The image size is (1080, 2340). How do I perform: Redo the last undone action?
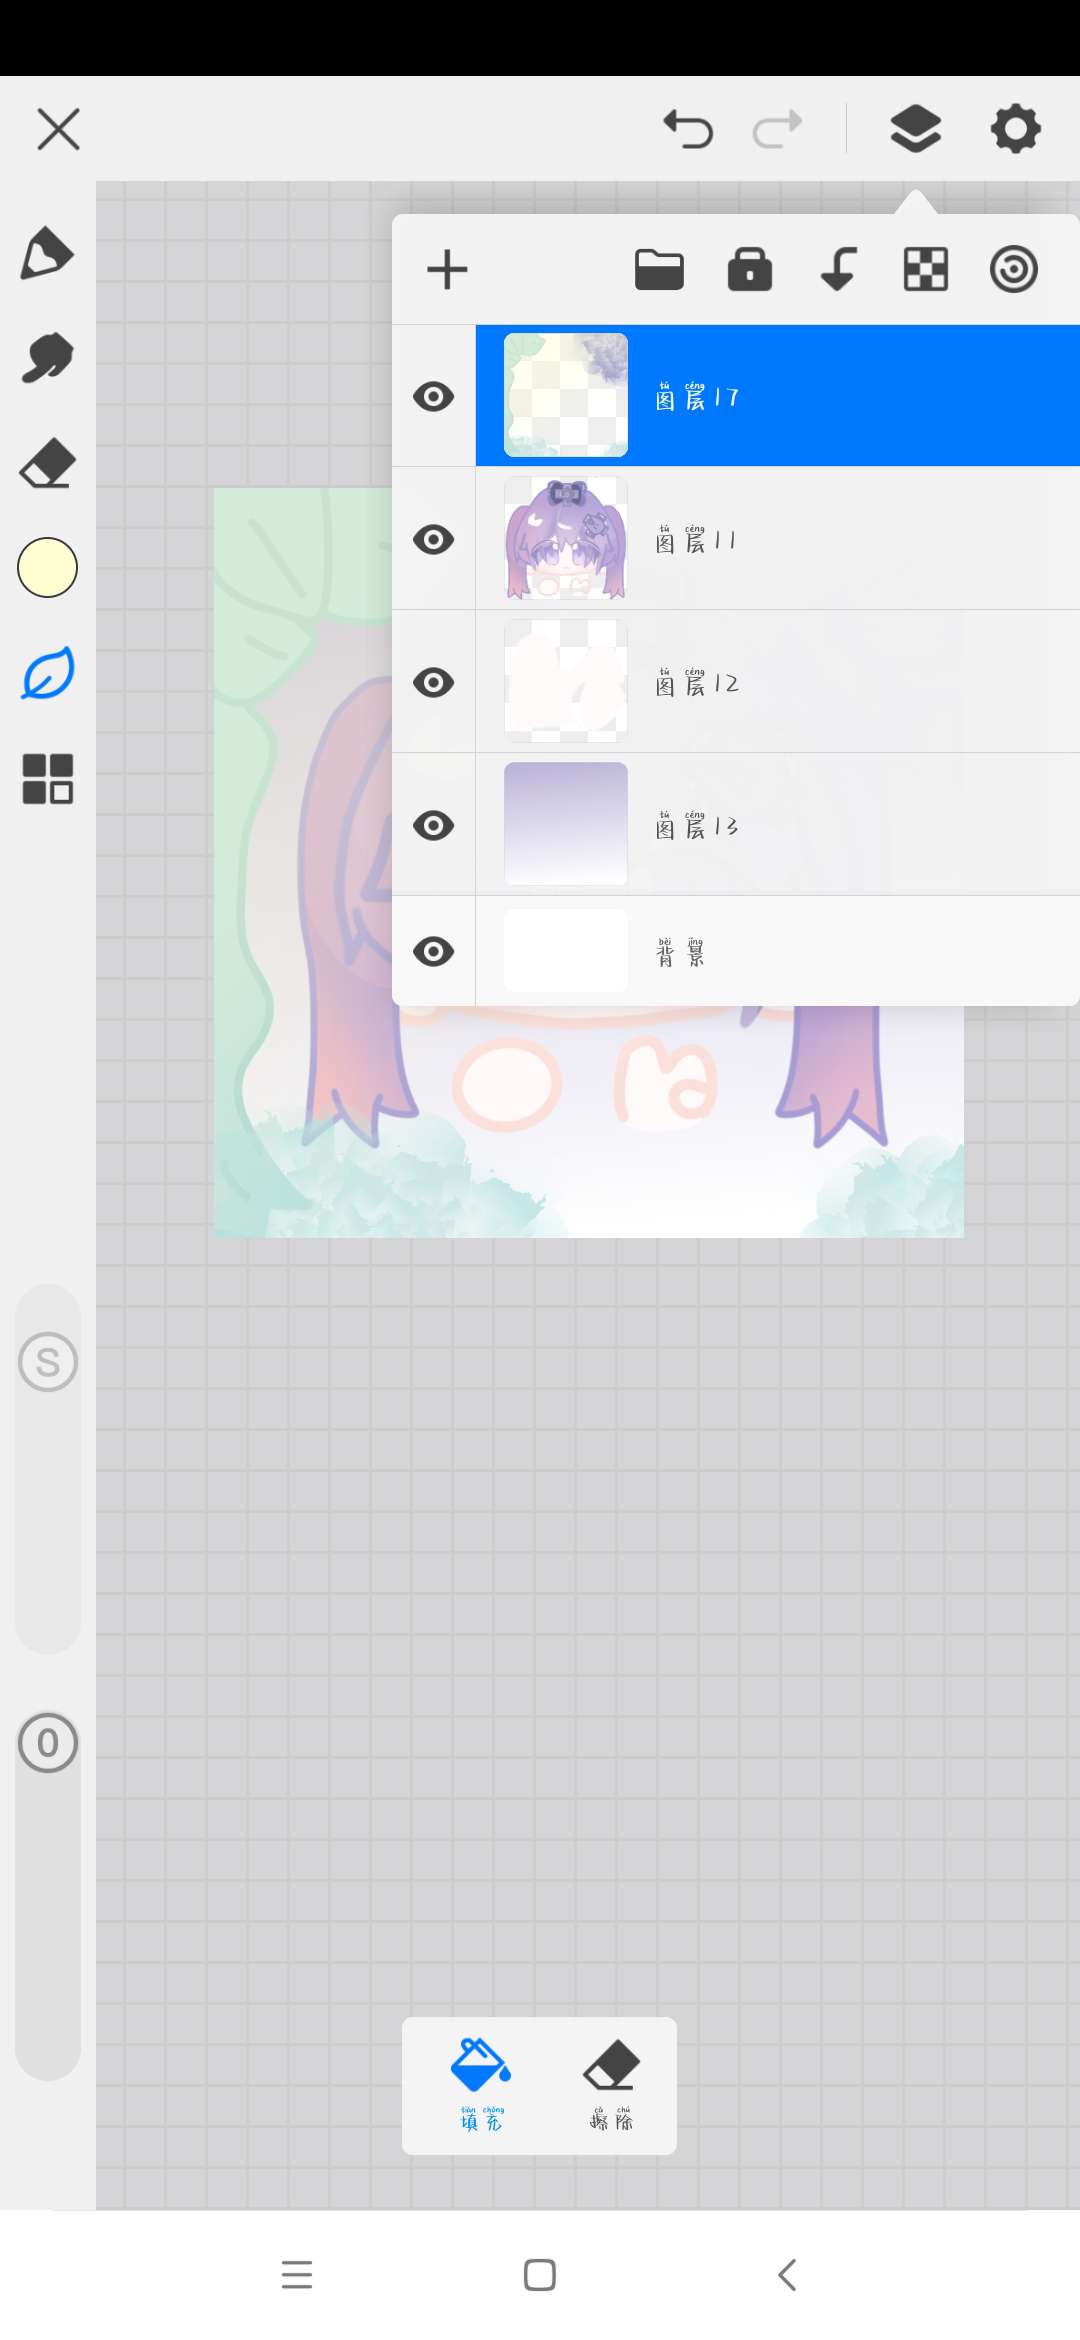(777, 129)
